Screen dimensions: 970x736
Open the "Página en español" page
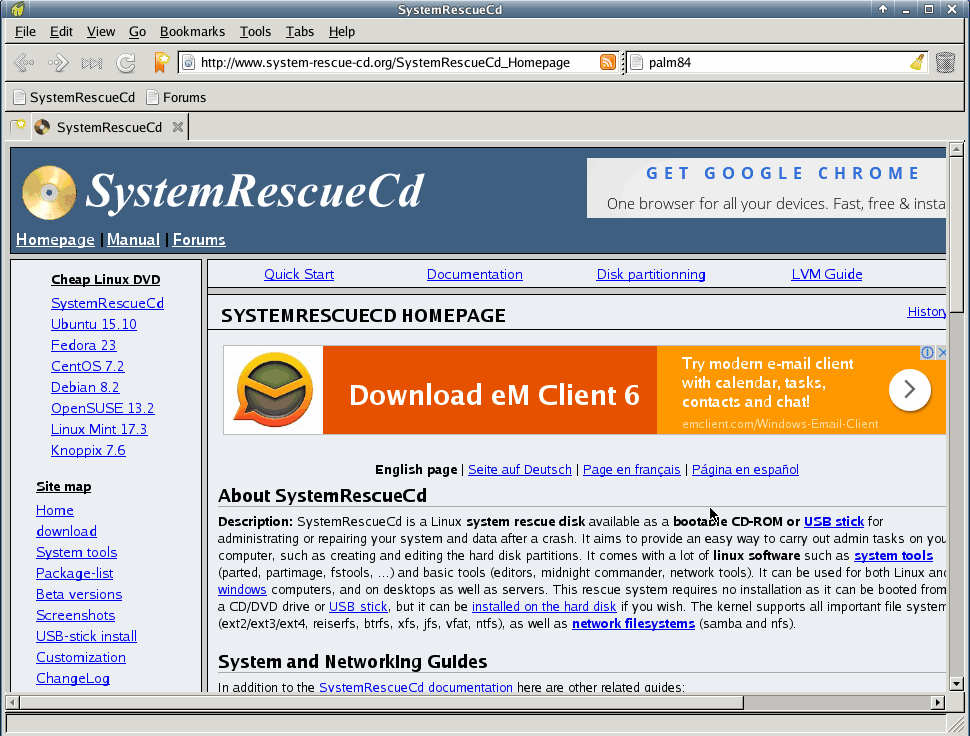(x=744, y=469)
